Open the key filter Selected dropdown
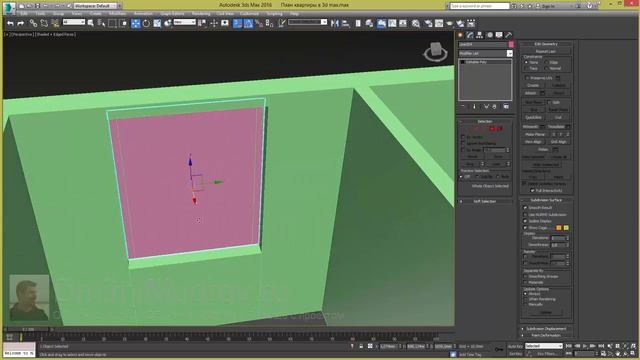The height and width of the screenshot is (360, 640). 544,346
